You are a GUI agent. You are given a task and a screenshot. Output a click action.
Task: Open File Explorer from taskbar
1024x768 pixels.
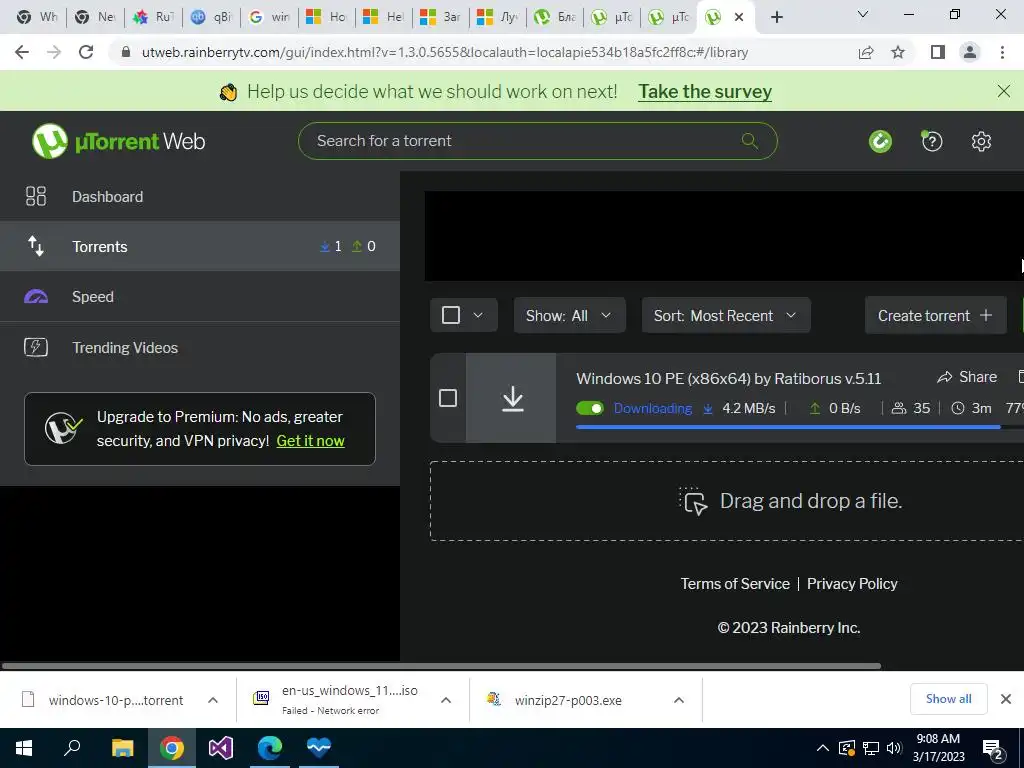pos(122,748)
